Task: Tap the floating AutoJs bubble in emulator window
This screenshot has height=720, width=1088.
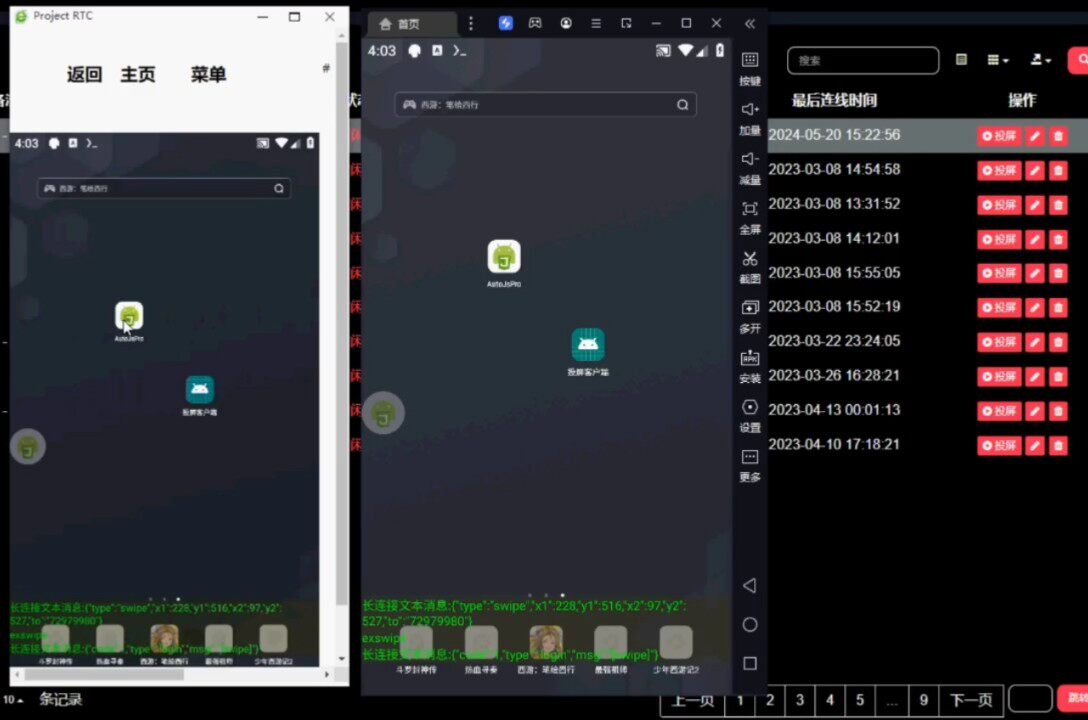Action: [383, 413]
